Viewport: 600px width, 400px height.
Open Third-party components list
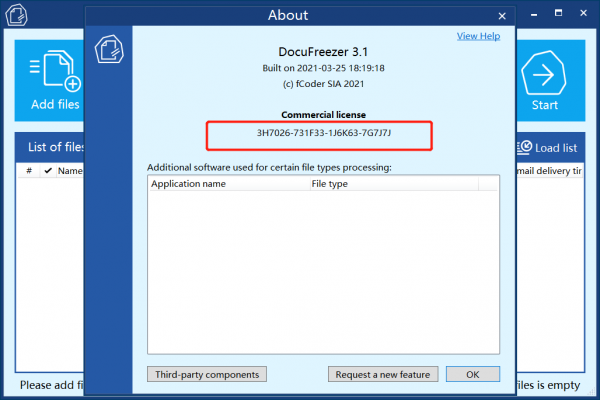(x=207, y=374)
